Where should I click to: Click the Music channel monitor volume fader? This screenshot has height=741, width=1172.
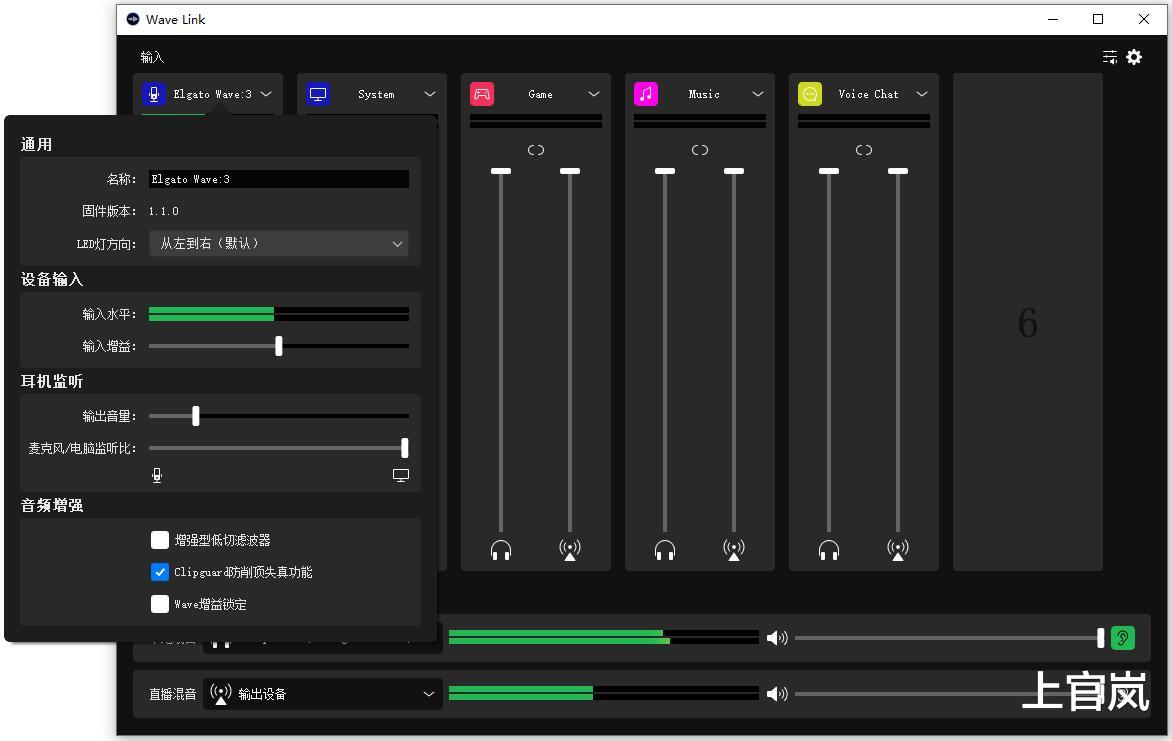click(664, 171)
